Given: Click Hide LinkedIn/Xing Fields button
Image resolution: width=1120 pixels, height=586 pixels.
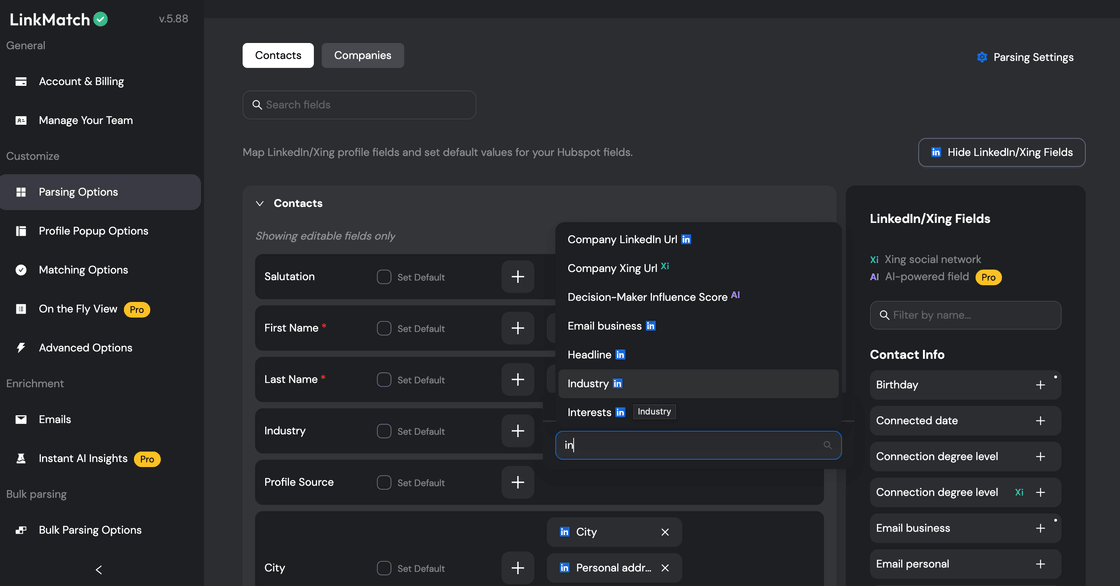Looking at the screenshot, I should pos(1001,152).
